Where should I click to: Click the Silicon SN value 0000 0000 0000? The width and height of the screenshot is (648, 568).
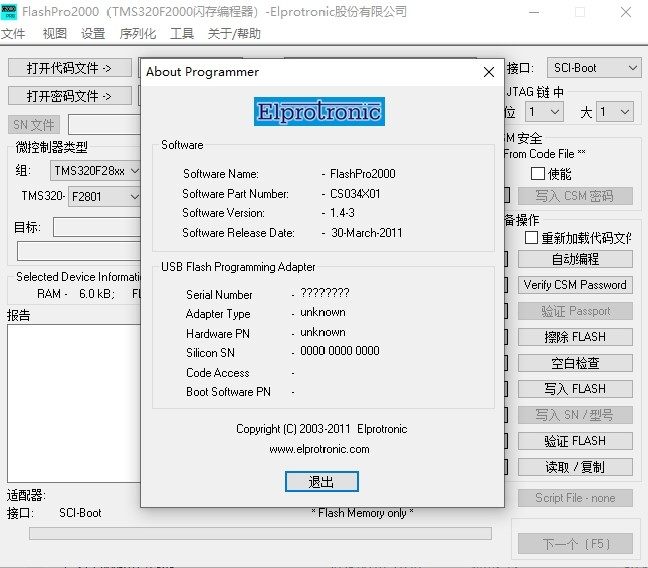(x=340, y=351)
